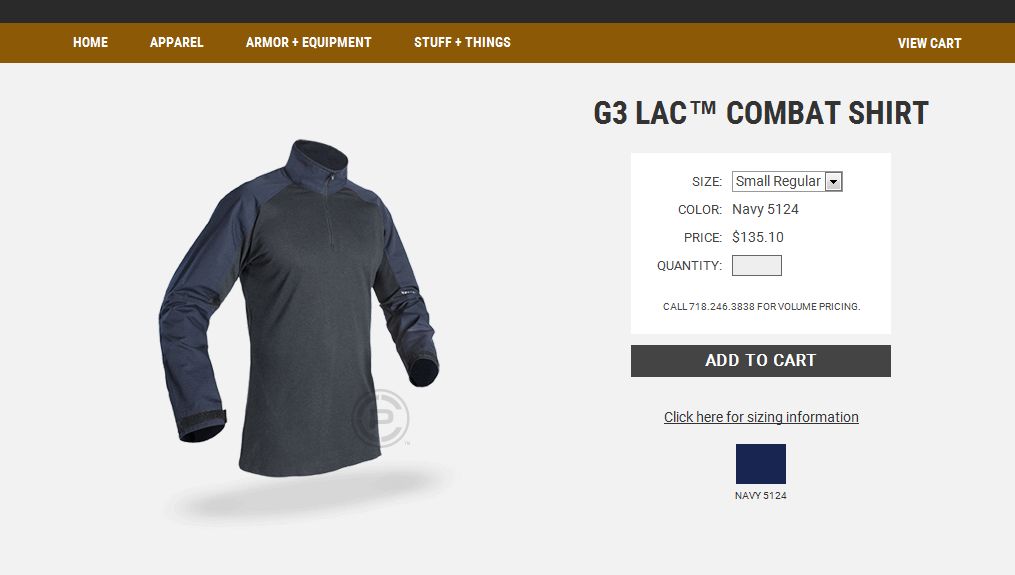Go to ARMOR + EQUIPMENT section
1015x575 pixels.
click(x=308, y=43)
